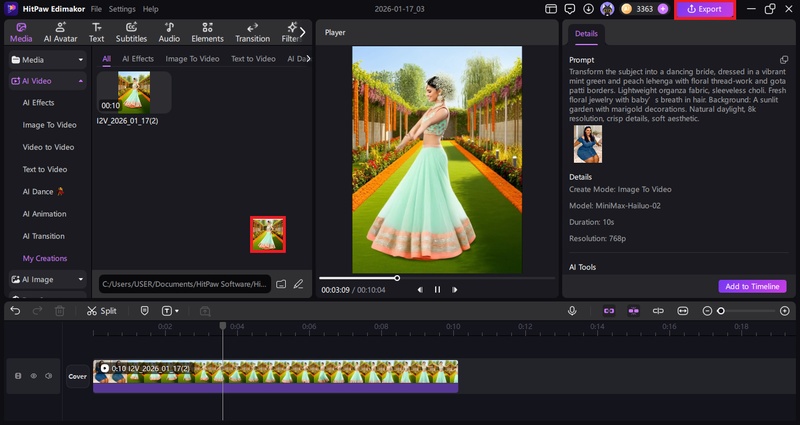Image resolution: width=800 pixels, height=425 pixels.
Task: Delete the selected clip with trash icon
Action: (60, 311)
